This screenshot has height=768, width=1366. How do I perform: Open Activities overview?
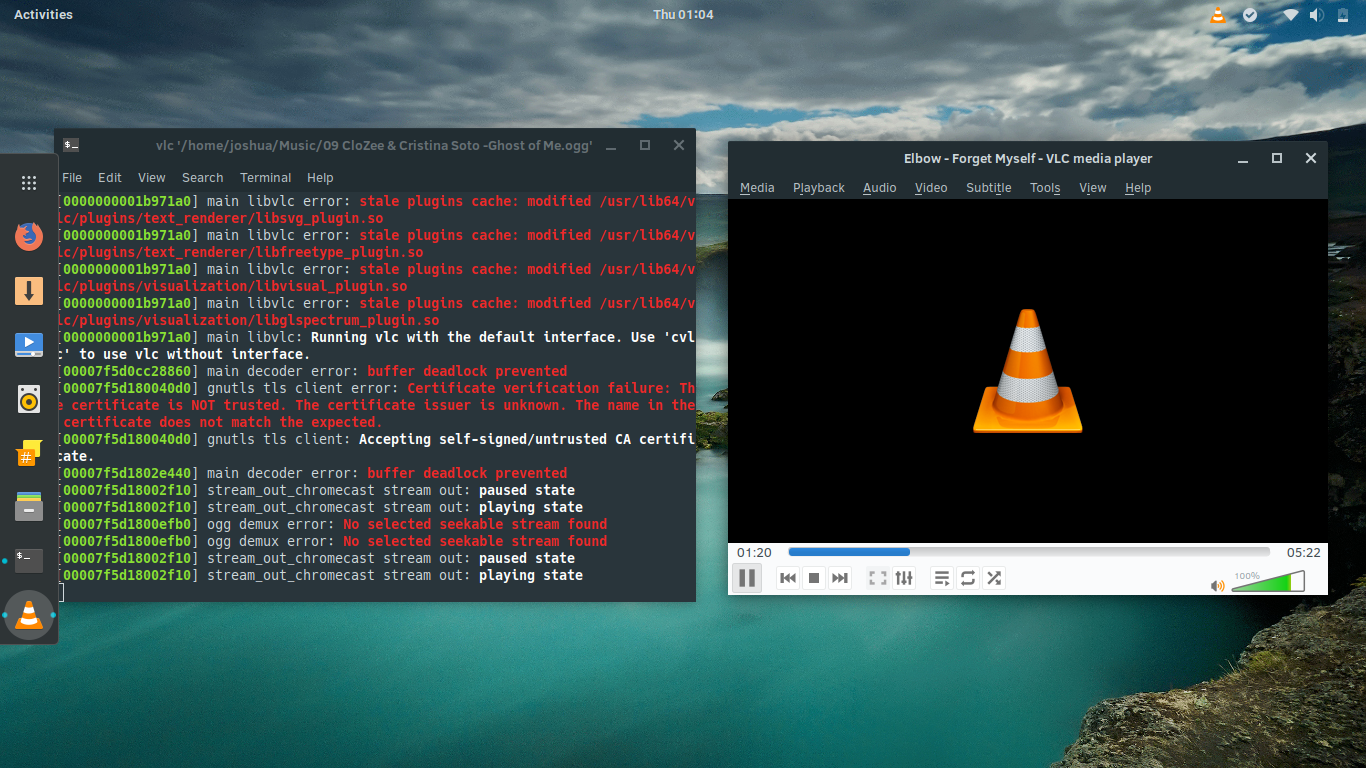43,15
